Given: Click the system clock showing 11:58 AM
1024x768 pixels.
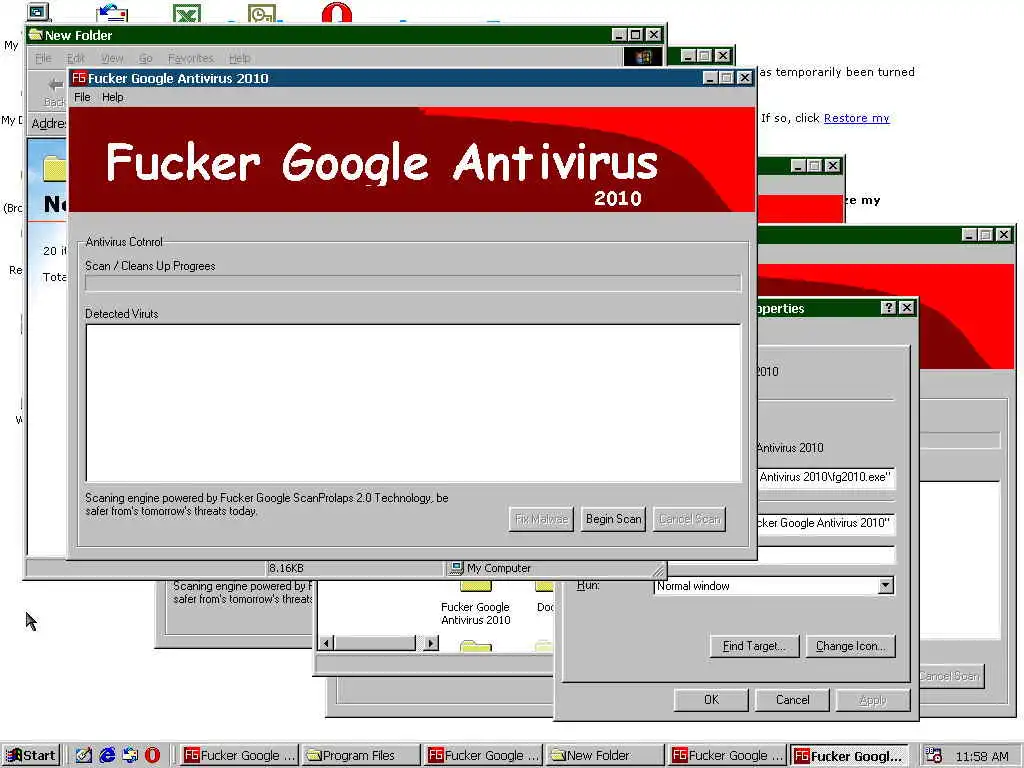Looking at the screenshot, I should [x=982, y=756].
